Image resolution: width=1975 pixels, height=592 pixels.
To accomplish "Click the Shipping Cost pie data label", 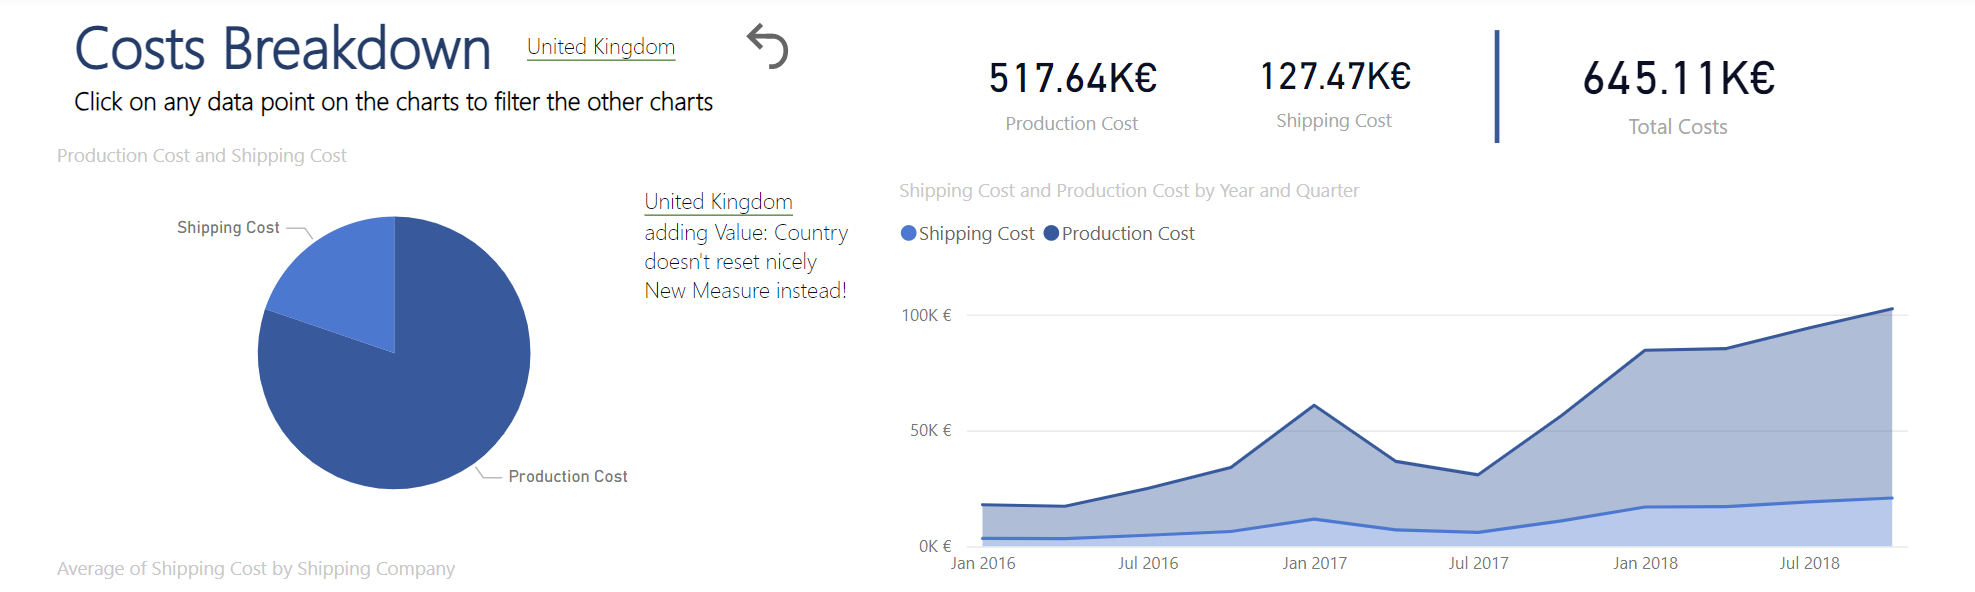I will point(228,228).
